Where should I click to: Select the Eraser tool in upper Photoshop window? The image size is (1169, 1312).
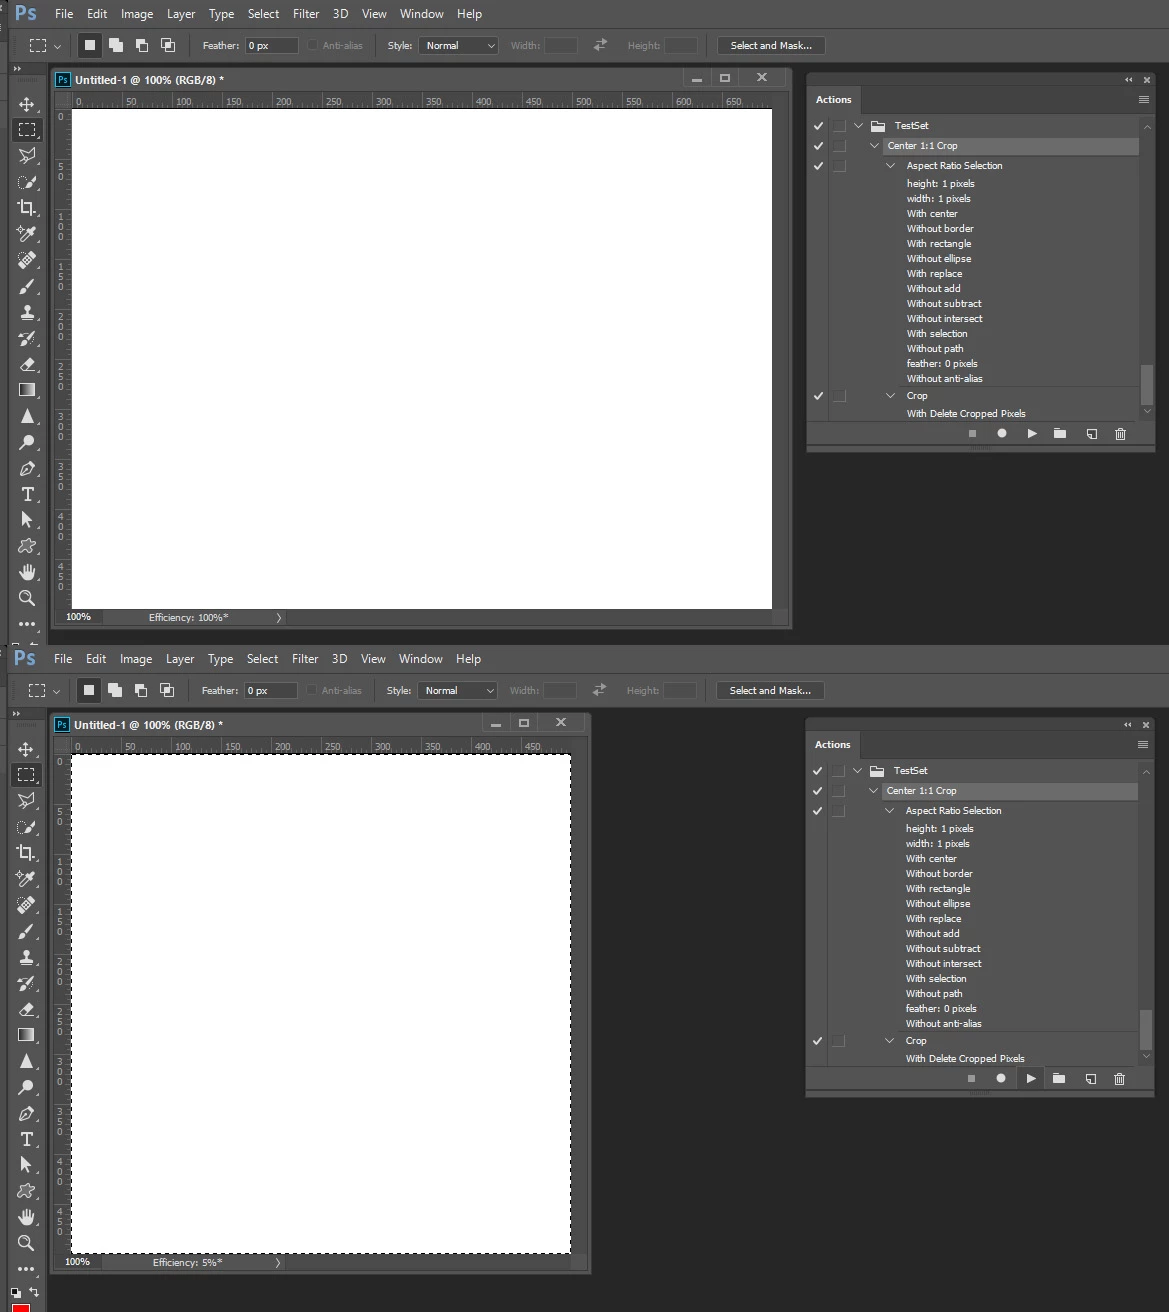tap(27, 364)
